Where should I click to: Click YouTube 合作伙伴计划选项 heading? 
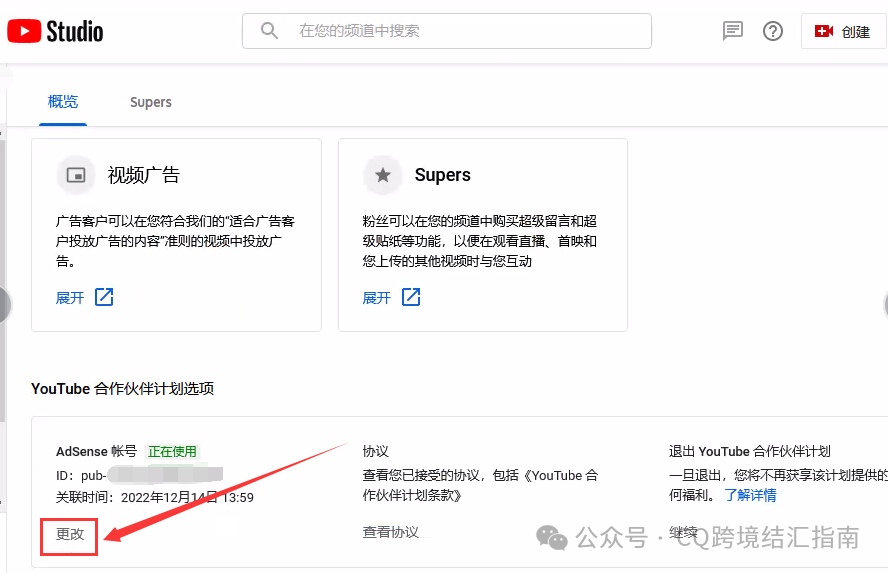point(122,389)
